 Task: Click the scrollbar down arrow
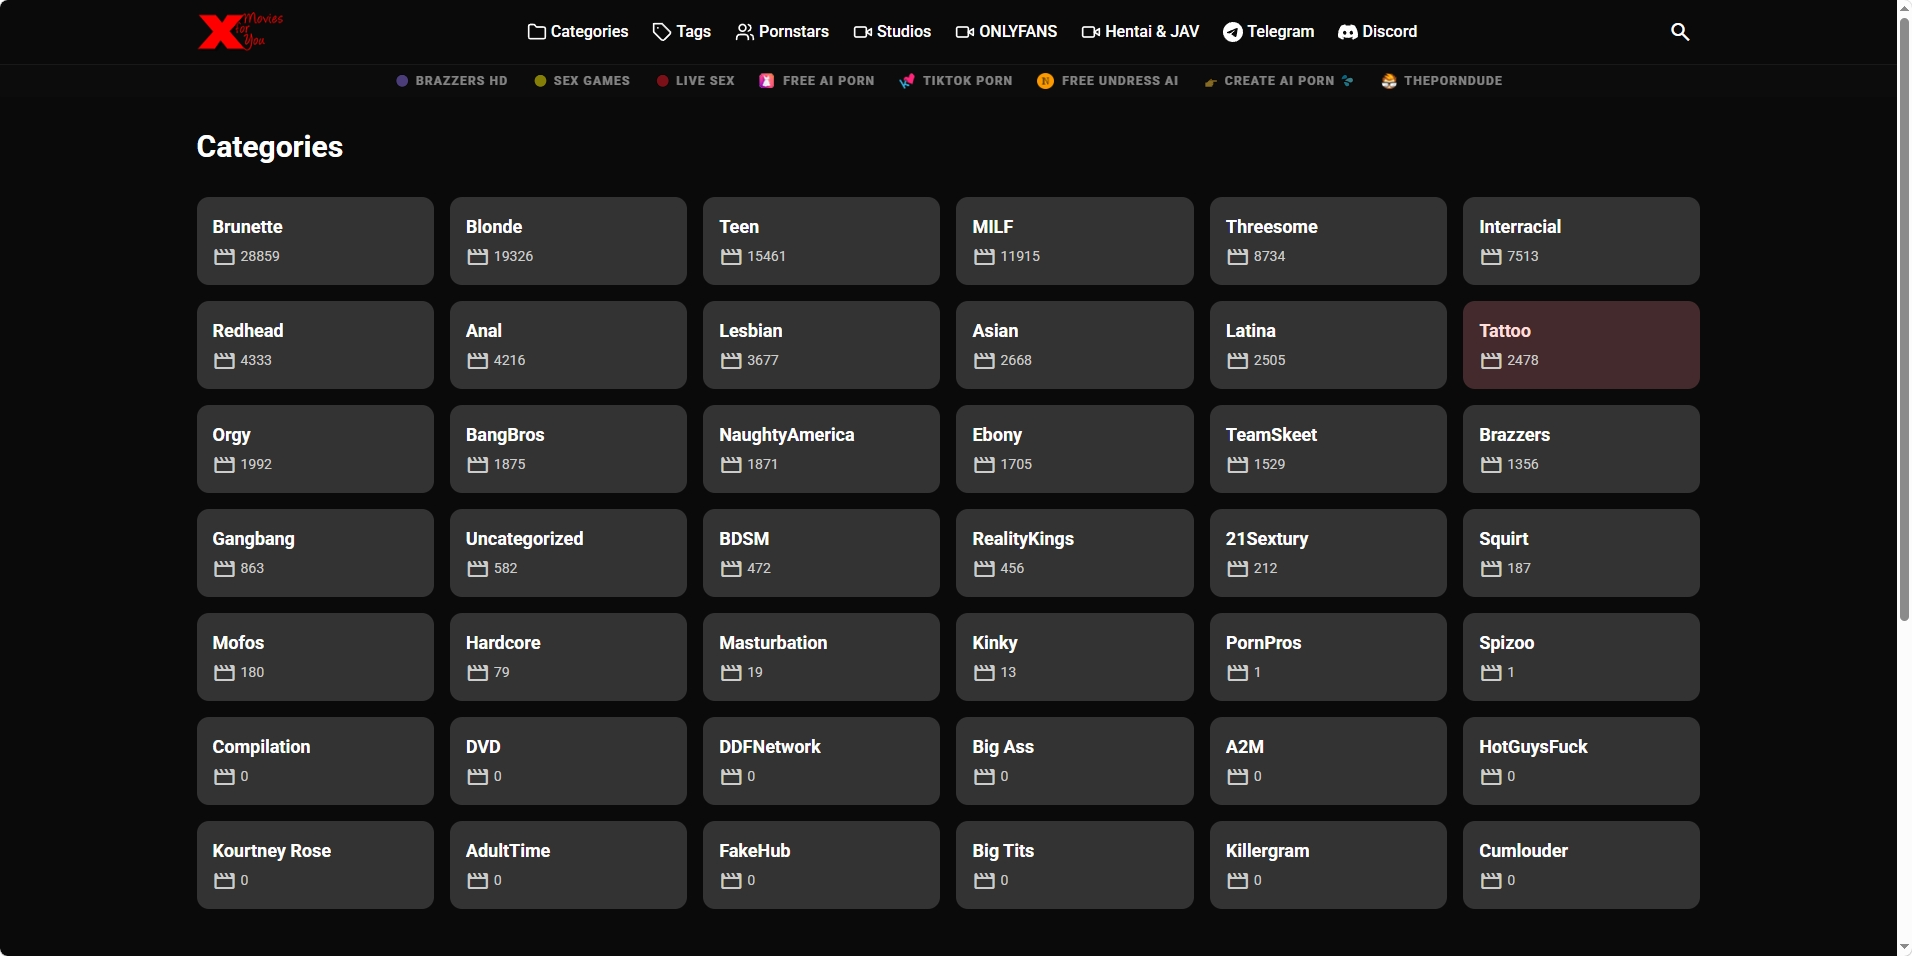(1904, 947)
